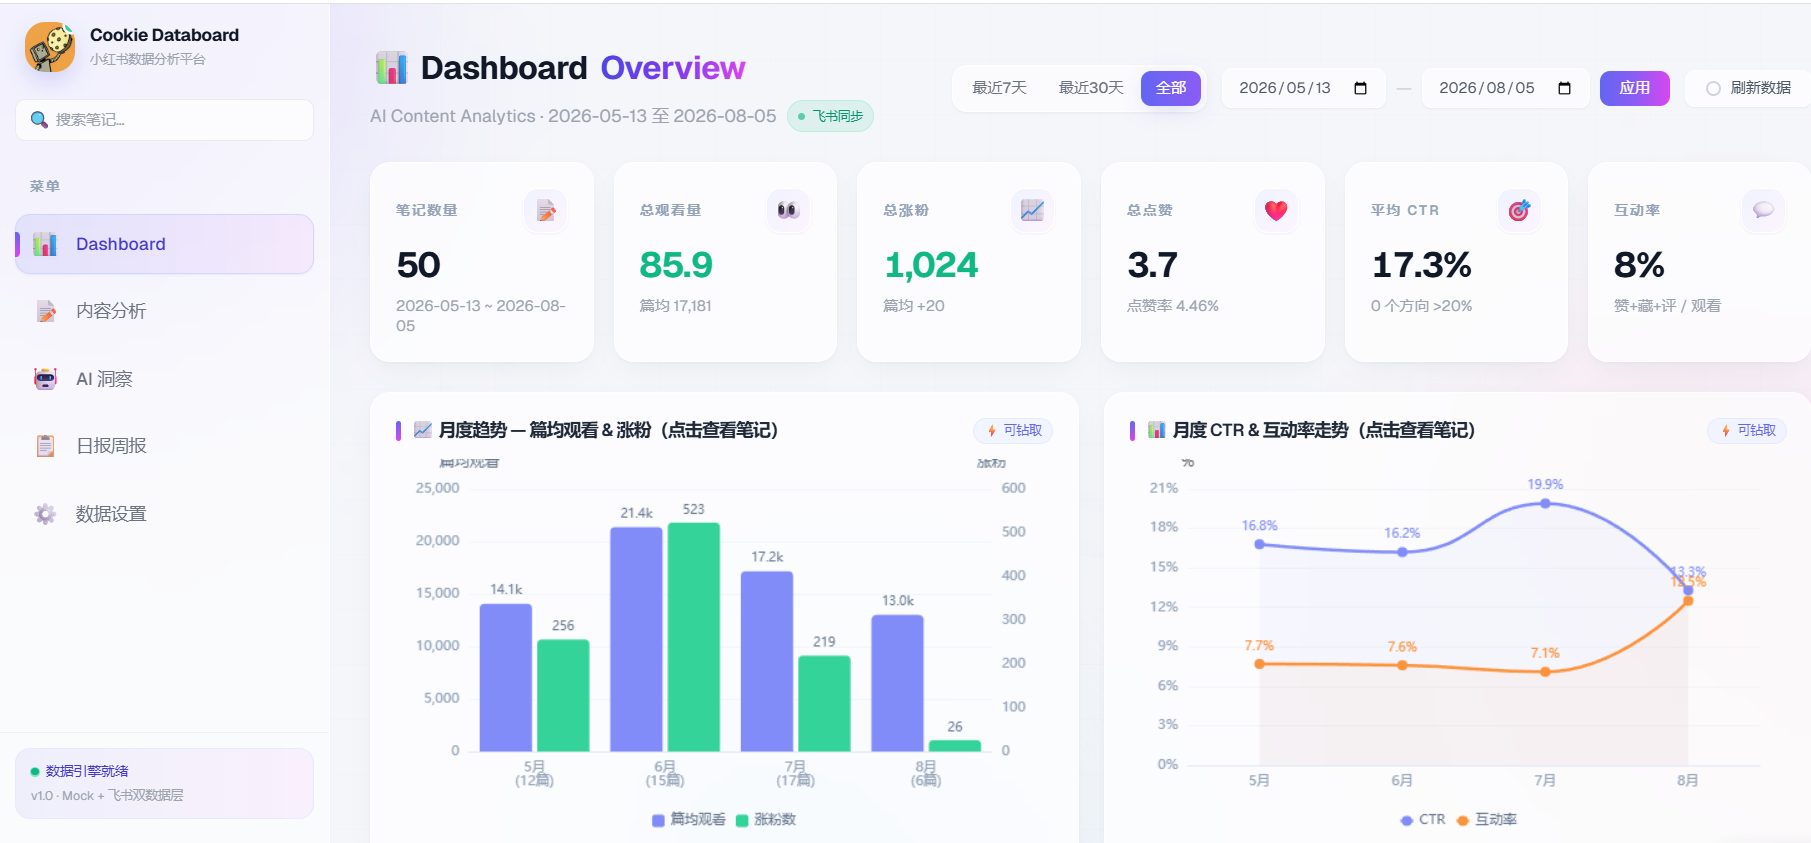Click the 6月 篇均观看 bar labeled 21.4k
This screenshot has width=1811, height=843.
(x=636, y=639)
